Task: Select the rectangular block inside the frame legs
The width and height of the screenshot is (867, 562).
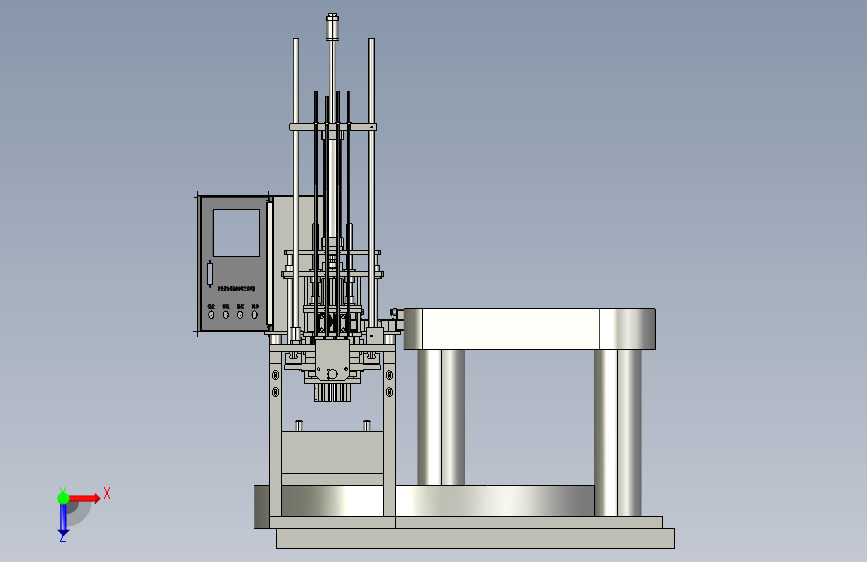Action: [332, 452]
